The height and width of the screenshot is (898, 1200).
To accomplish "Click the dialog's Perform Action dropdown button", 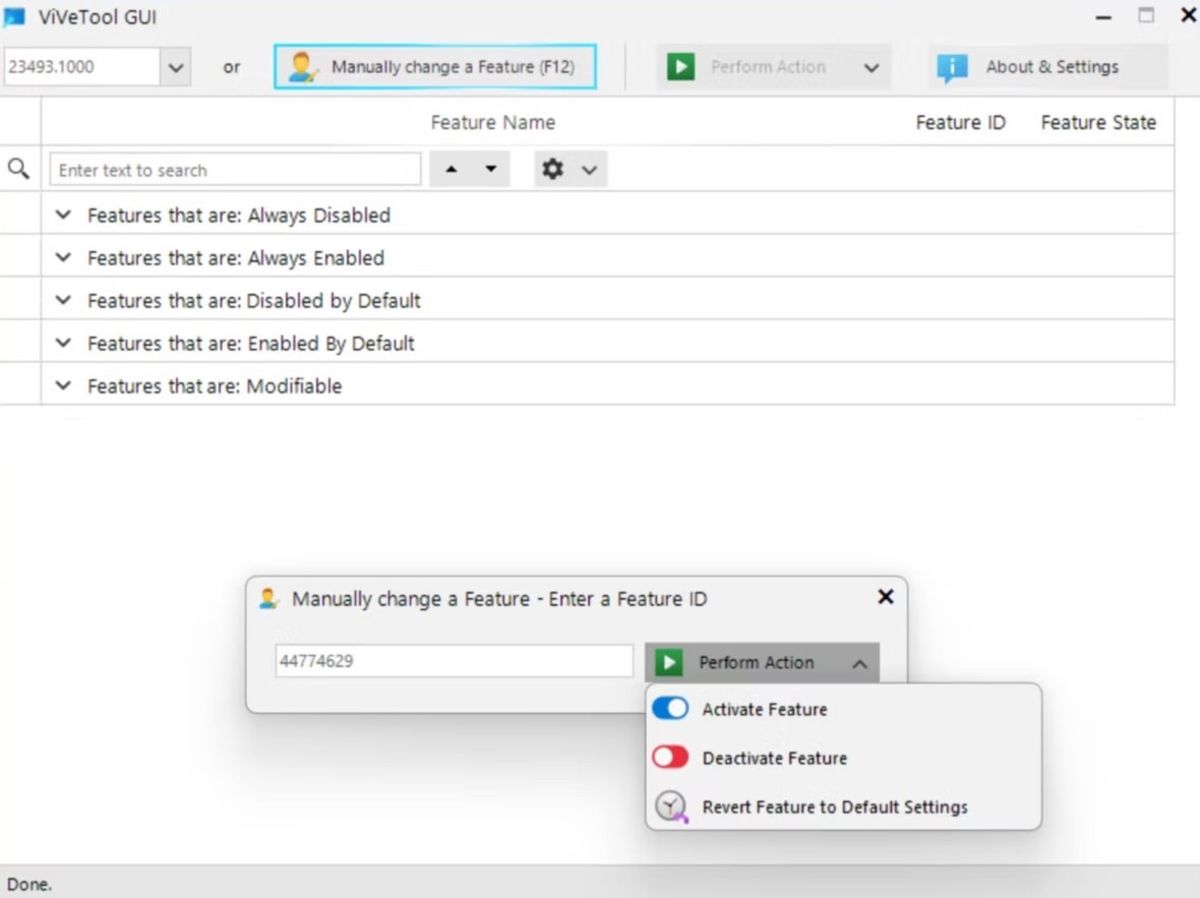I will click(x=762, y=662).
